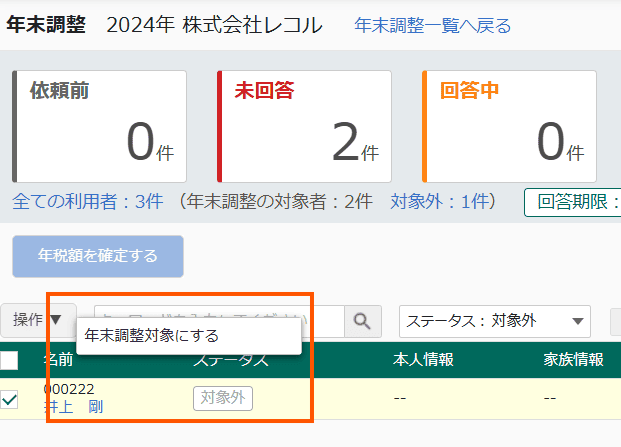
Task: Click the employee number 000222
Action: click(69, 389)
